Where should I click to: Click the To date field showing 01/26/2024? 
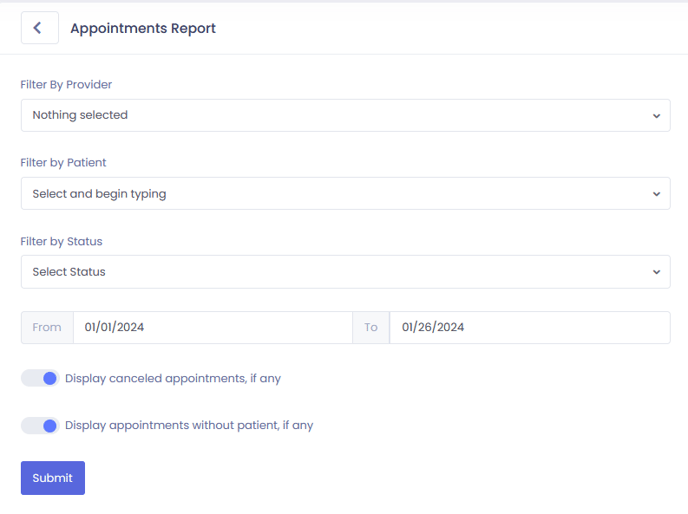(529, 327)
